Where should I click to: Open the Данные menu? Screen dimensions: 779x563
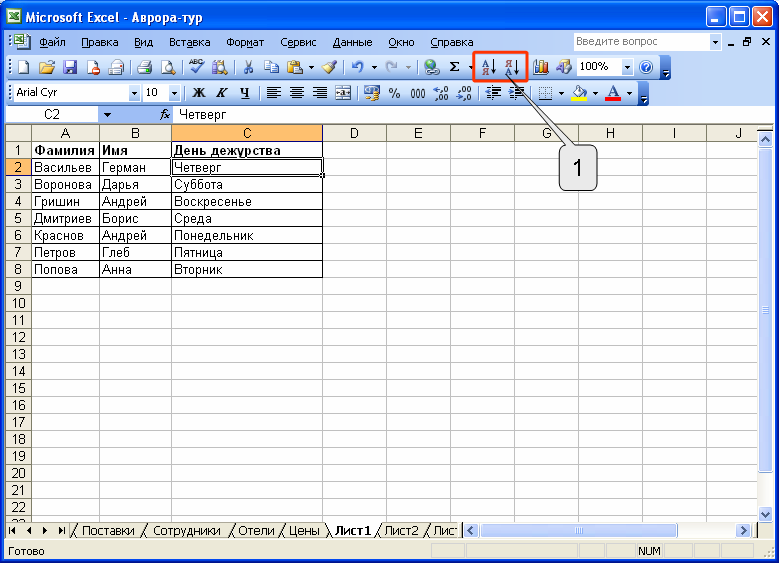(352, 42)
